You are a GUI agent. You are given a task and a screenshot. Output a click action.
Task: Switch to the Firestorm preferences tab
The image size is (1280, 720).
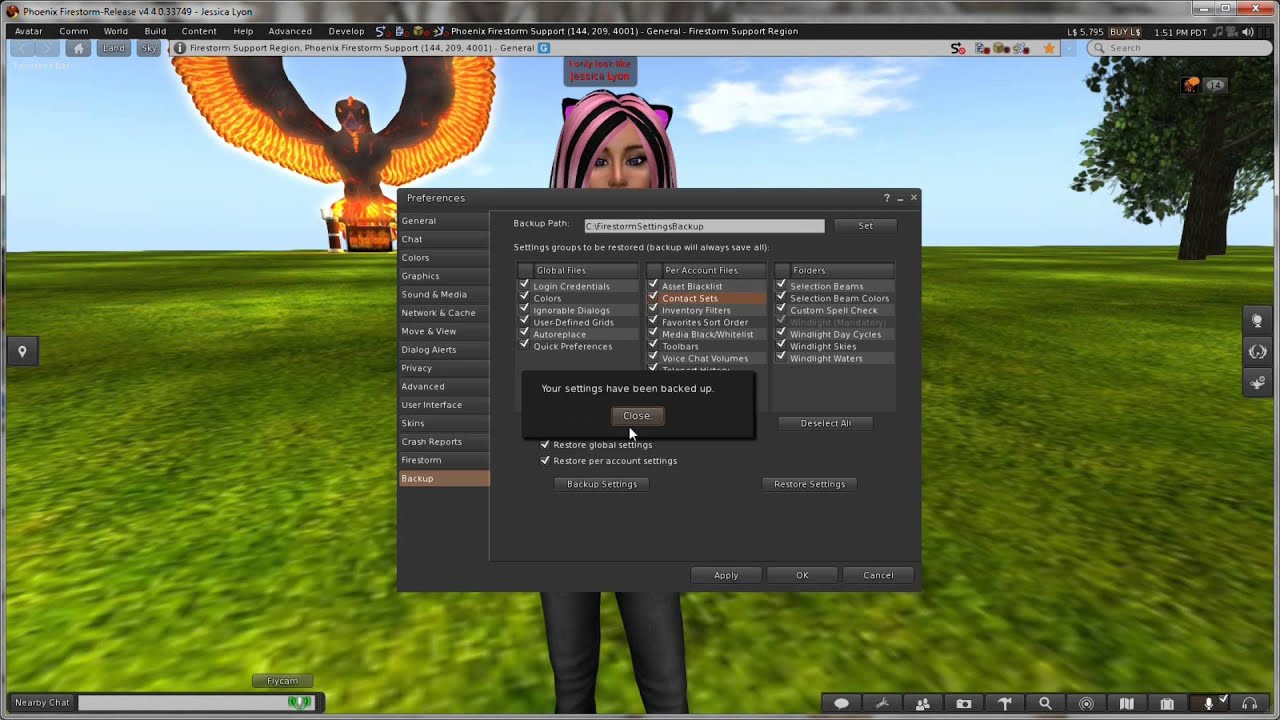coord(444,460)
